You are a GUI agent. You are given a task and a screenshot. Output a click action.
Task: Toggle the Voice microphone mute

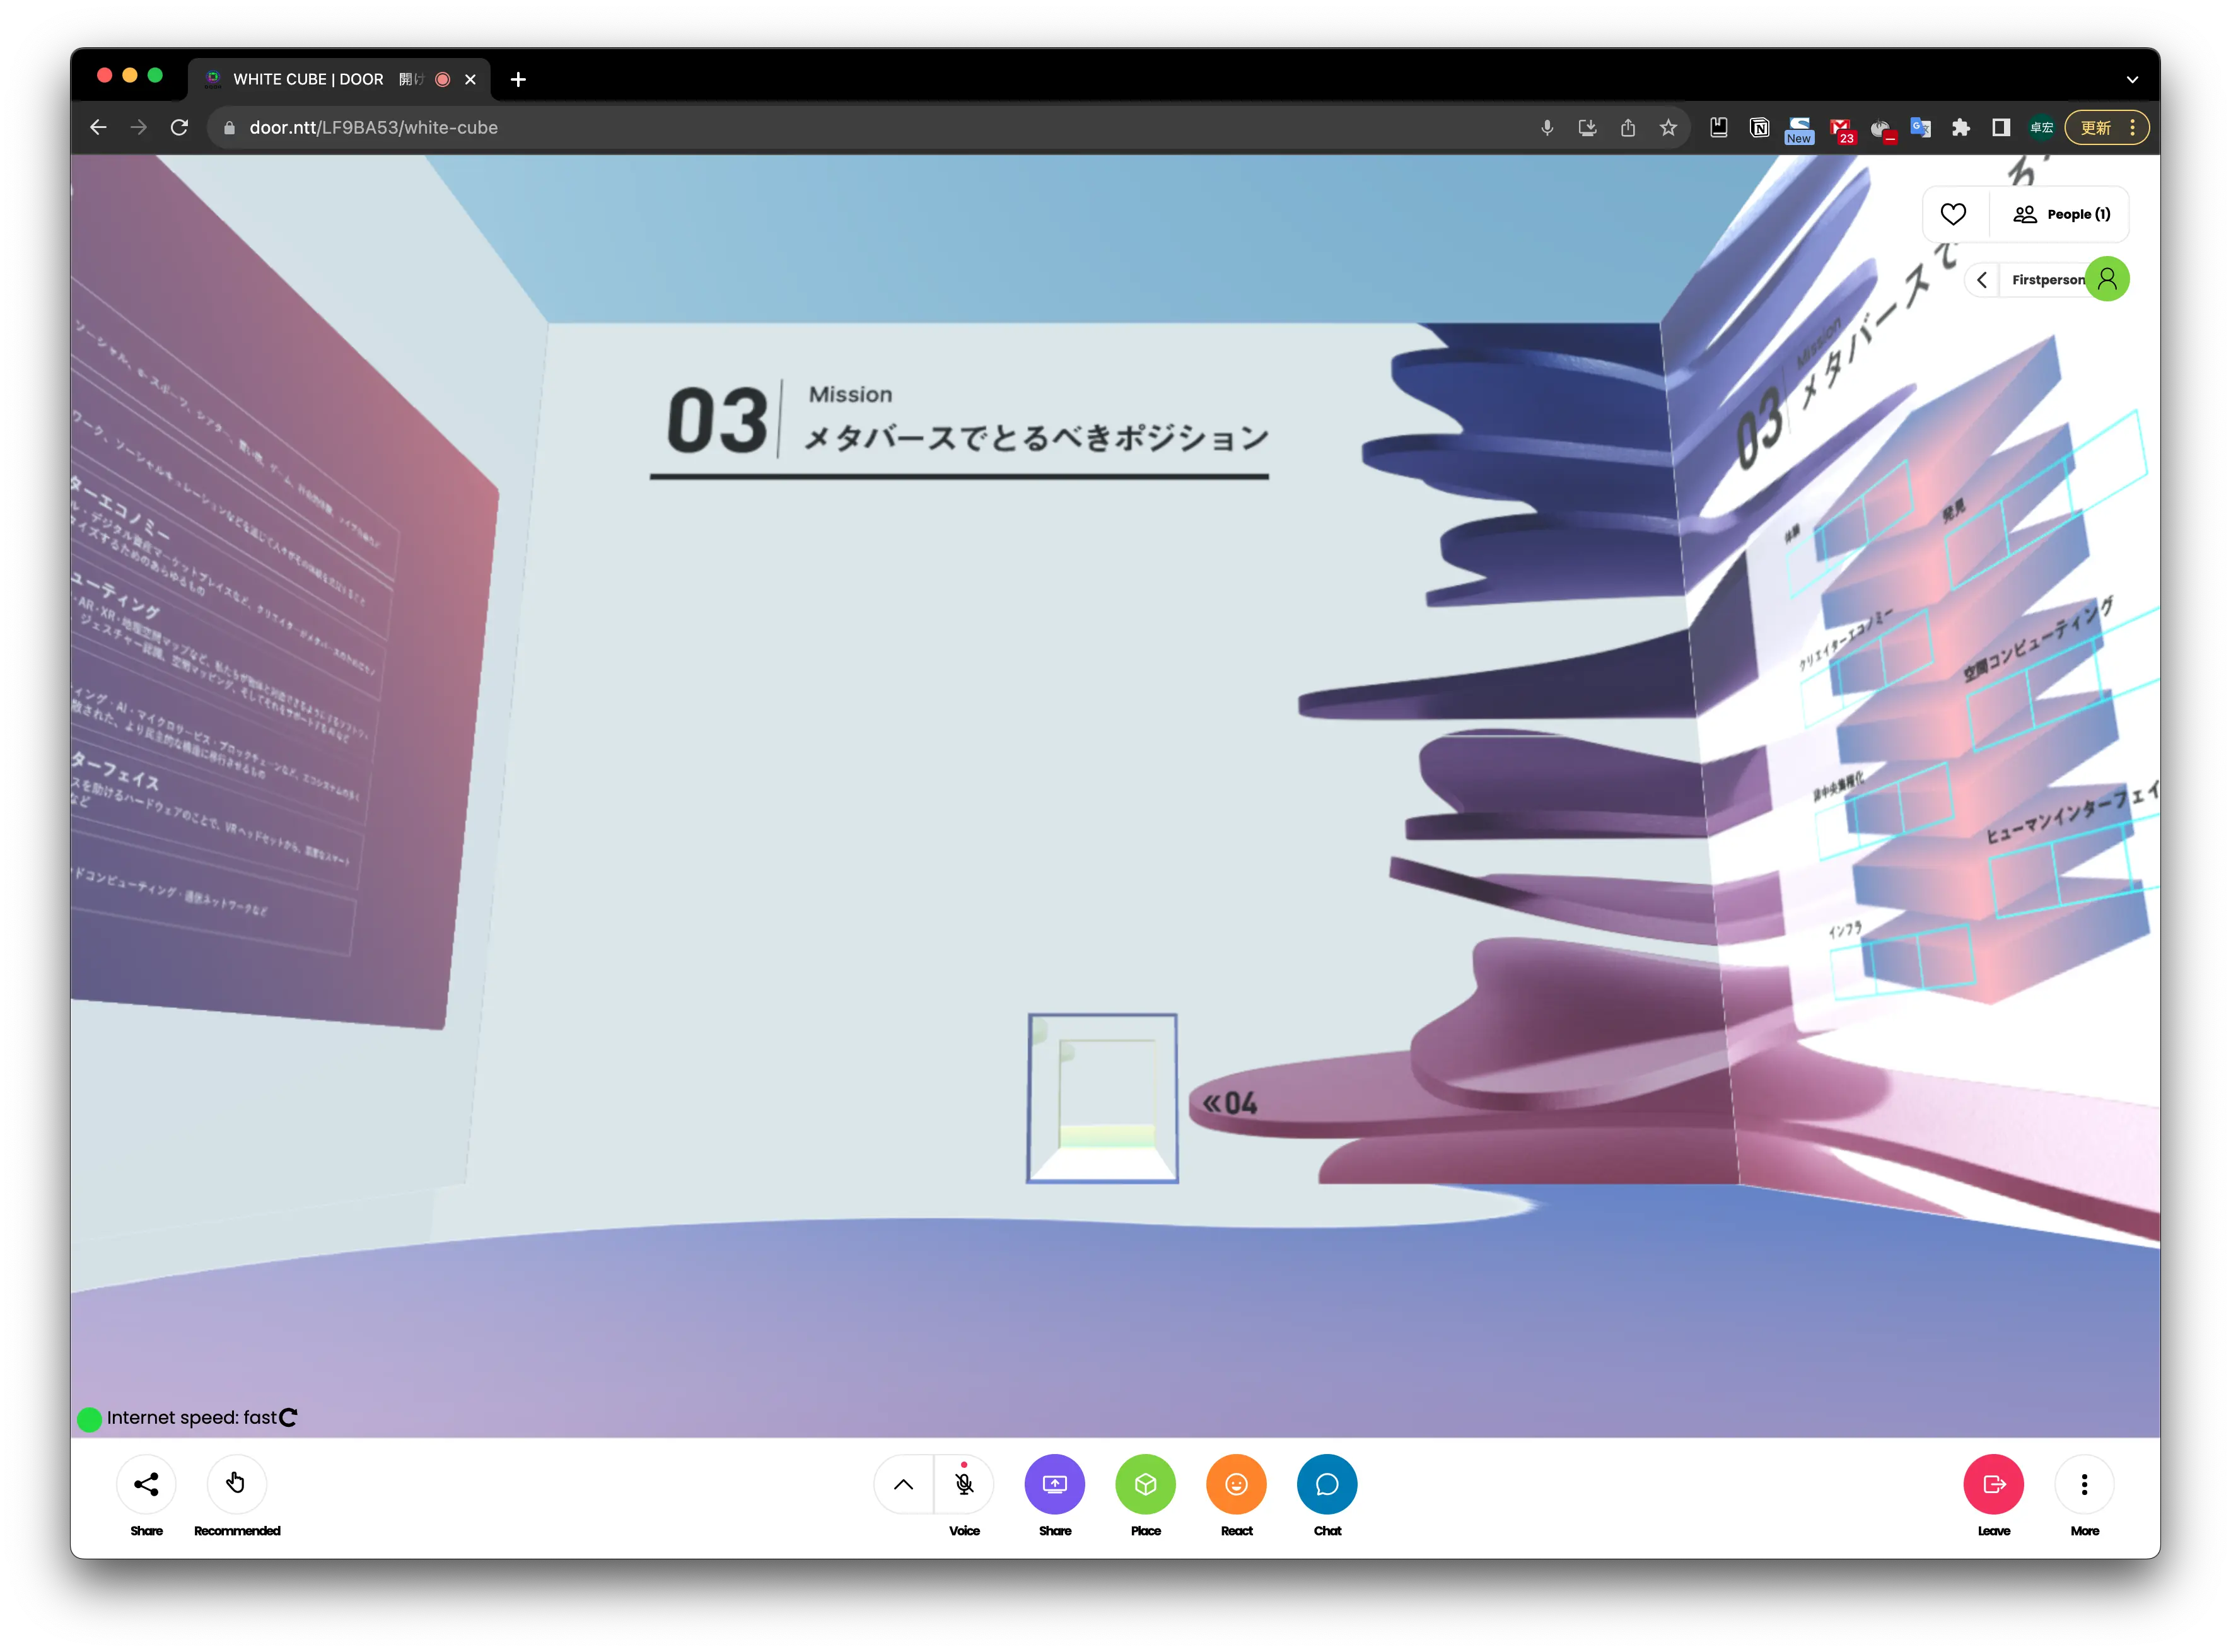tap(964, 1484)
